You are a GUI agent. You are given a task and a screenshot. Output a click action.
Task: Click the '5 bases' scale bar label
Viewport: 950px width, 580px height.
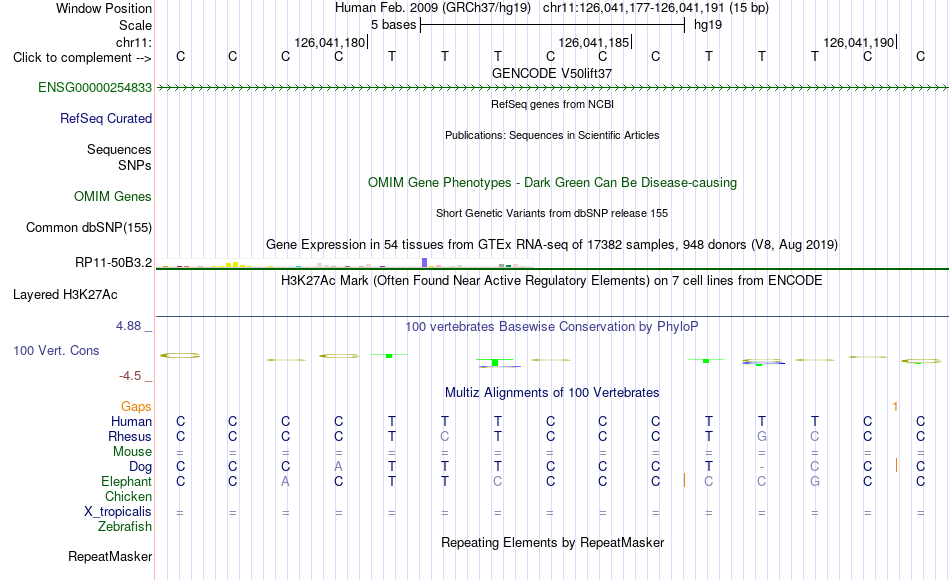[x=394, y=25]
